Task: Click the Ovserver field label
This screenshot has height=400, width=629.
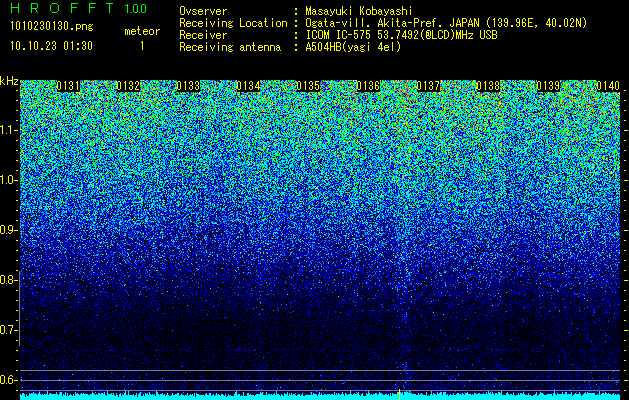Action: pos(203,11)
